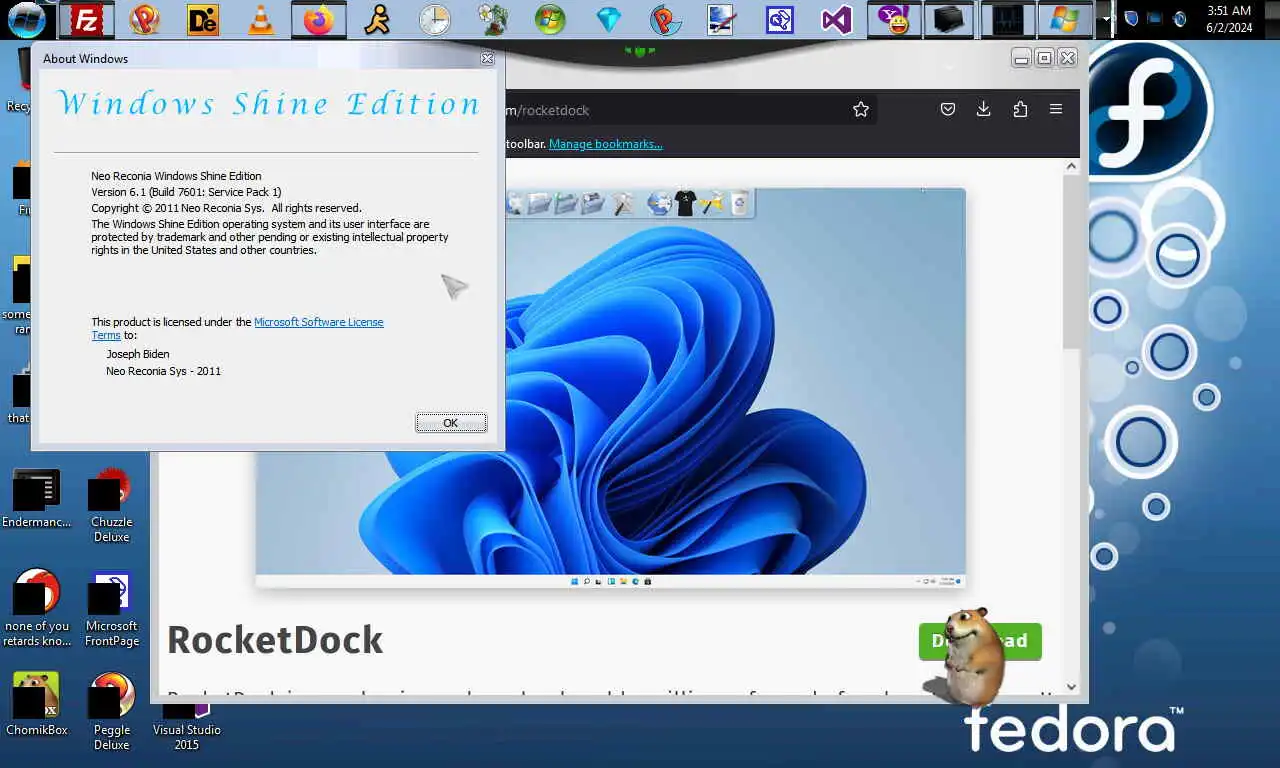Open the picture-with-pen editor taskbar icon
This screenshot has width=1280, height=768.
[722, 19]
